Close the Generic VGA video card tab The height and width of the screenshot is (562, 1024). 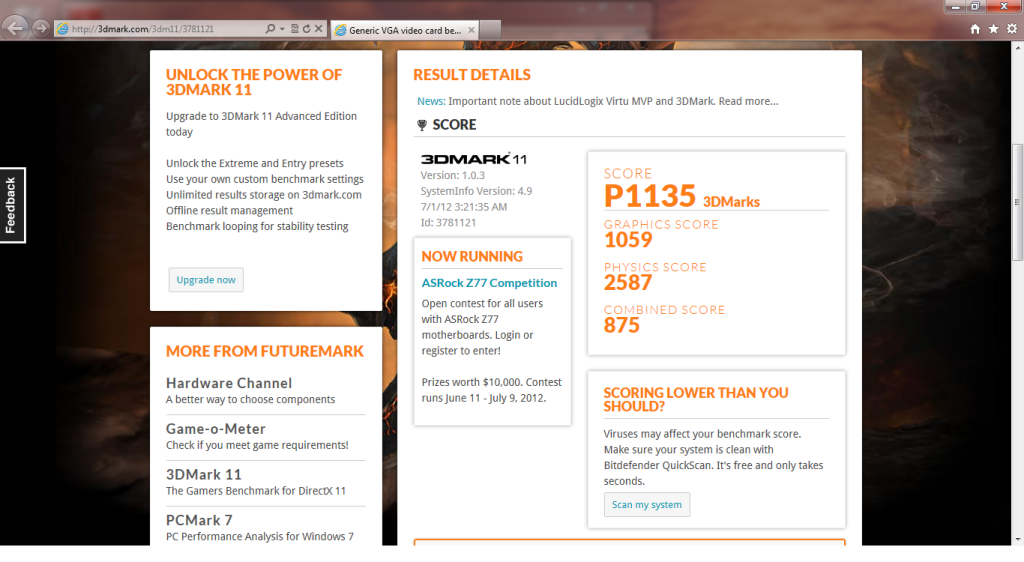click(x=472, y=30)
